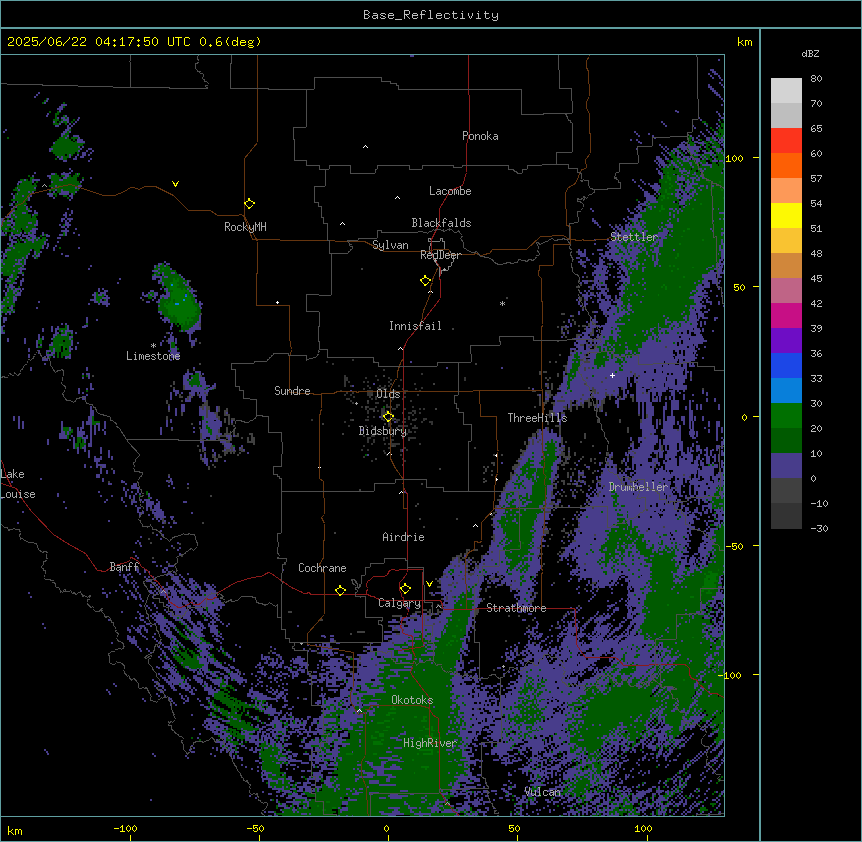
Task: Click the Airdrie city label
Action: coord(404,537)
